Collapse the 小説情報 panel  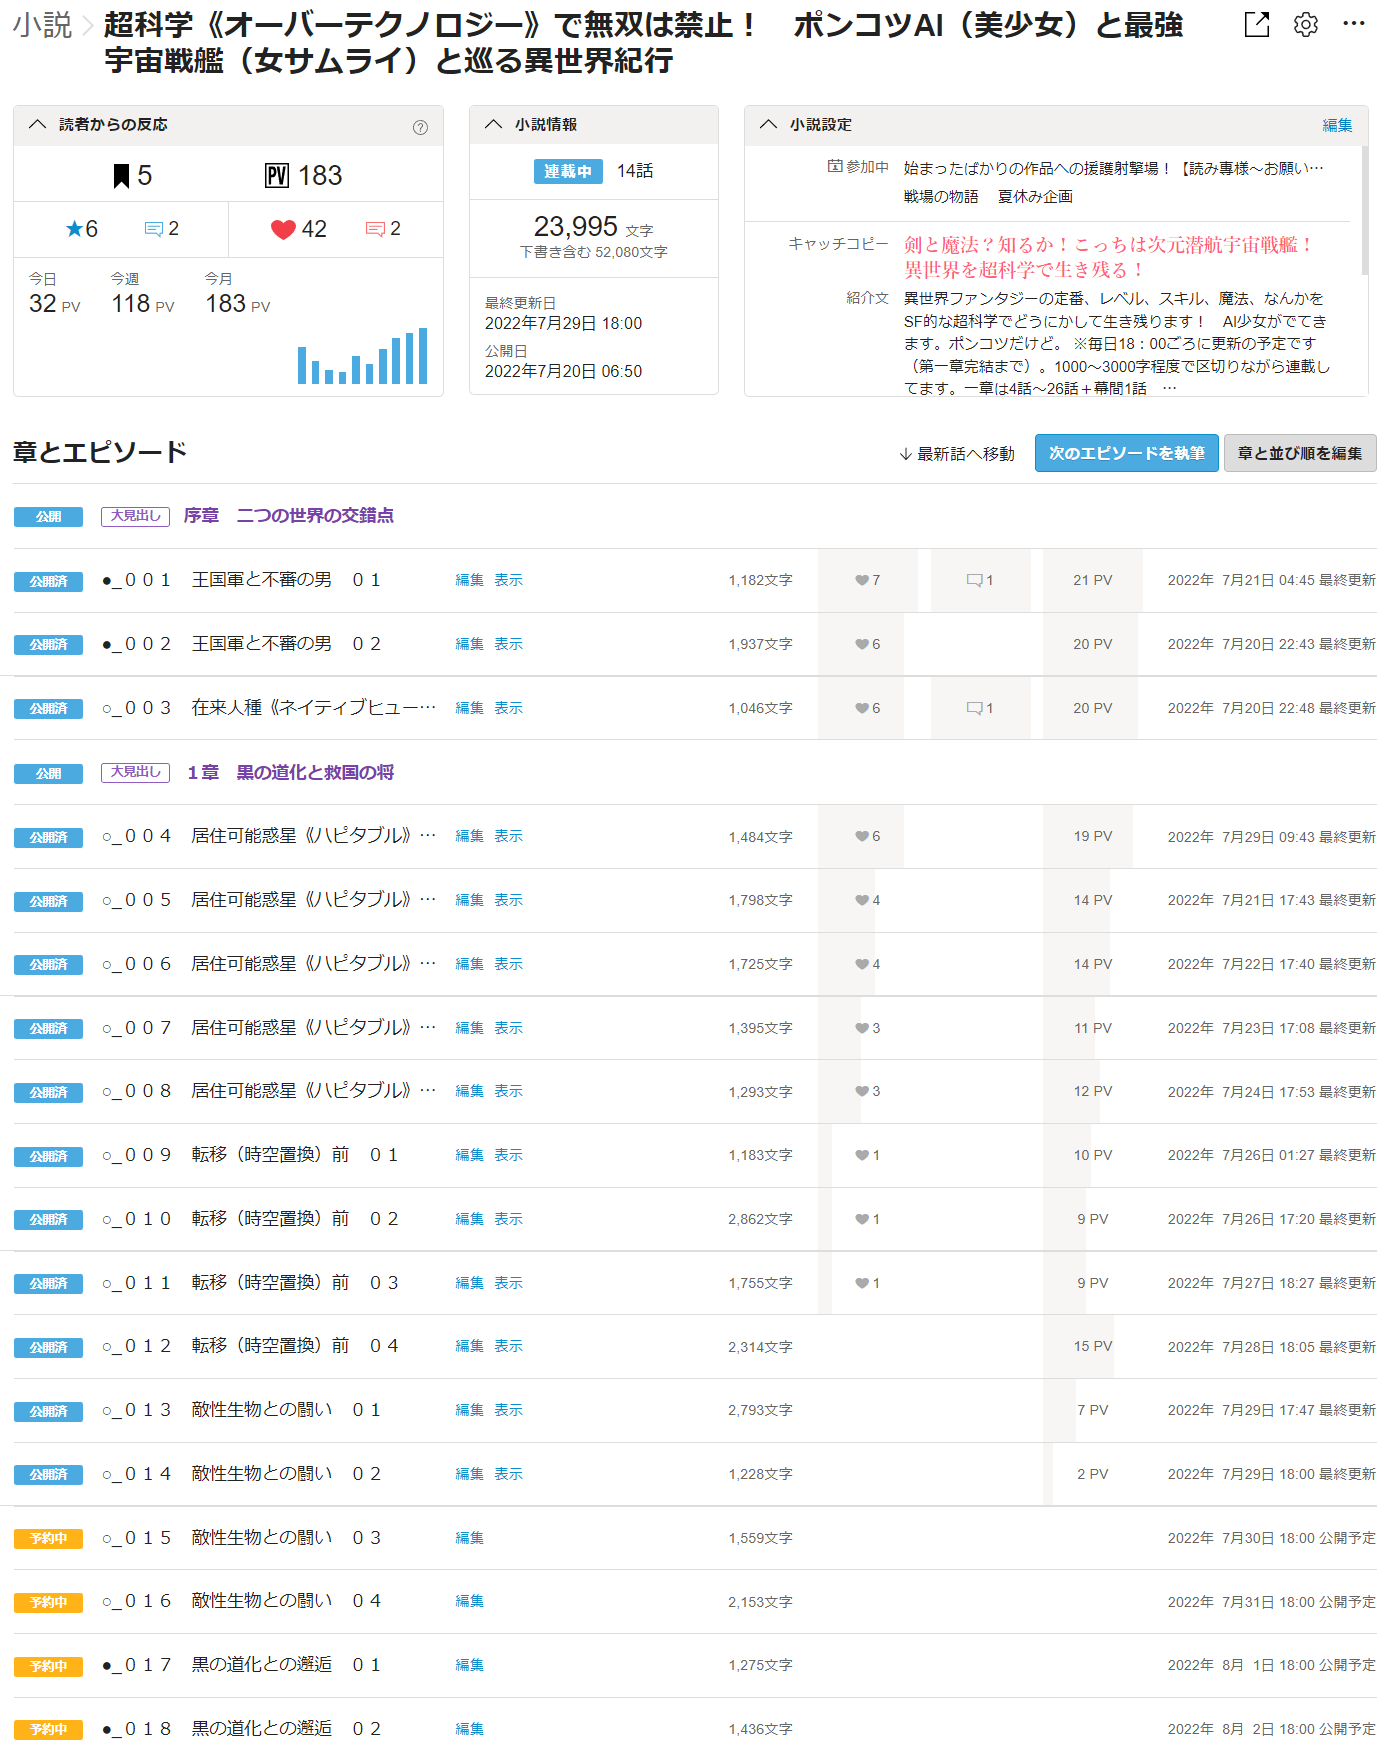[493, 124]
